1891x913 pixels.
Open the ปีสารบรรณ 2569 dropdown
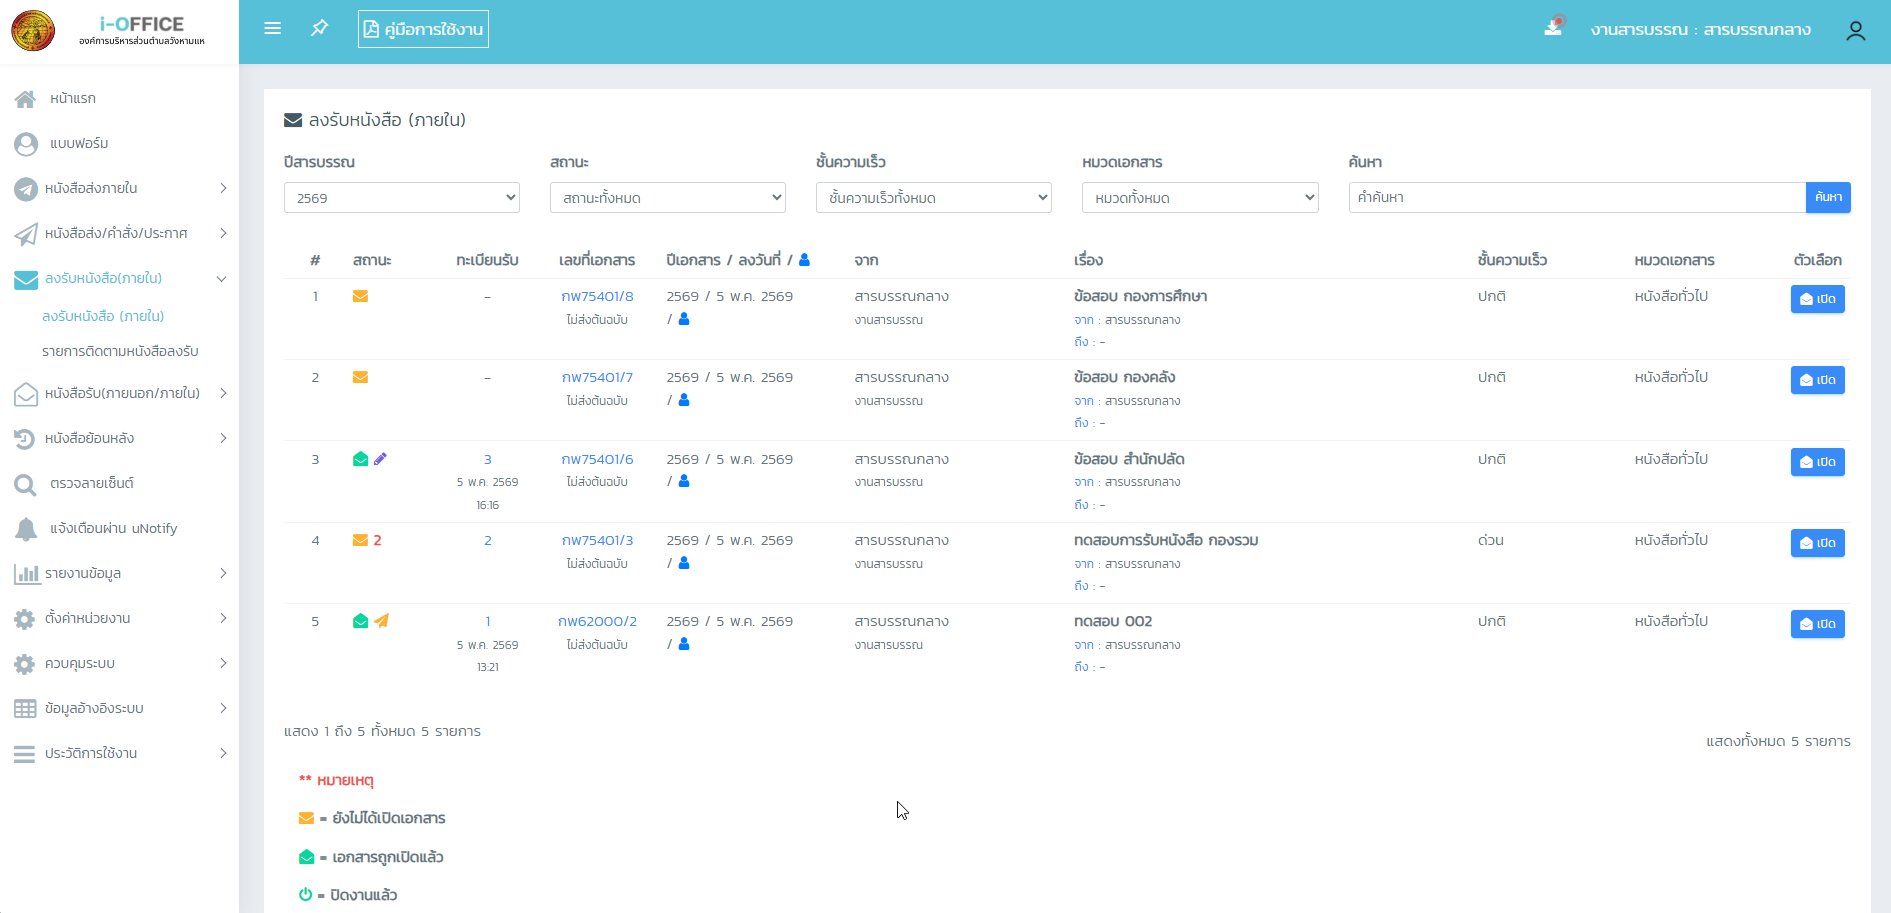[401, 198]
